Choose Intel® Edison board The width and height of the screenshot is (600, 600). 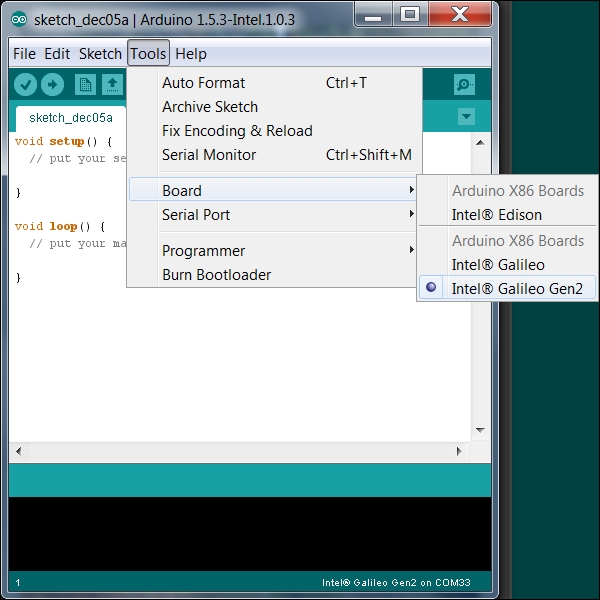pyautogui.click(x=507, y=215)
